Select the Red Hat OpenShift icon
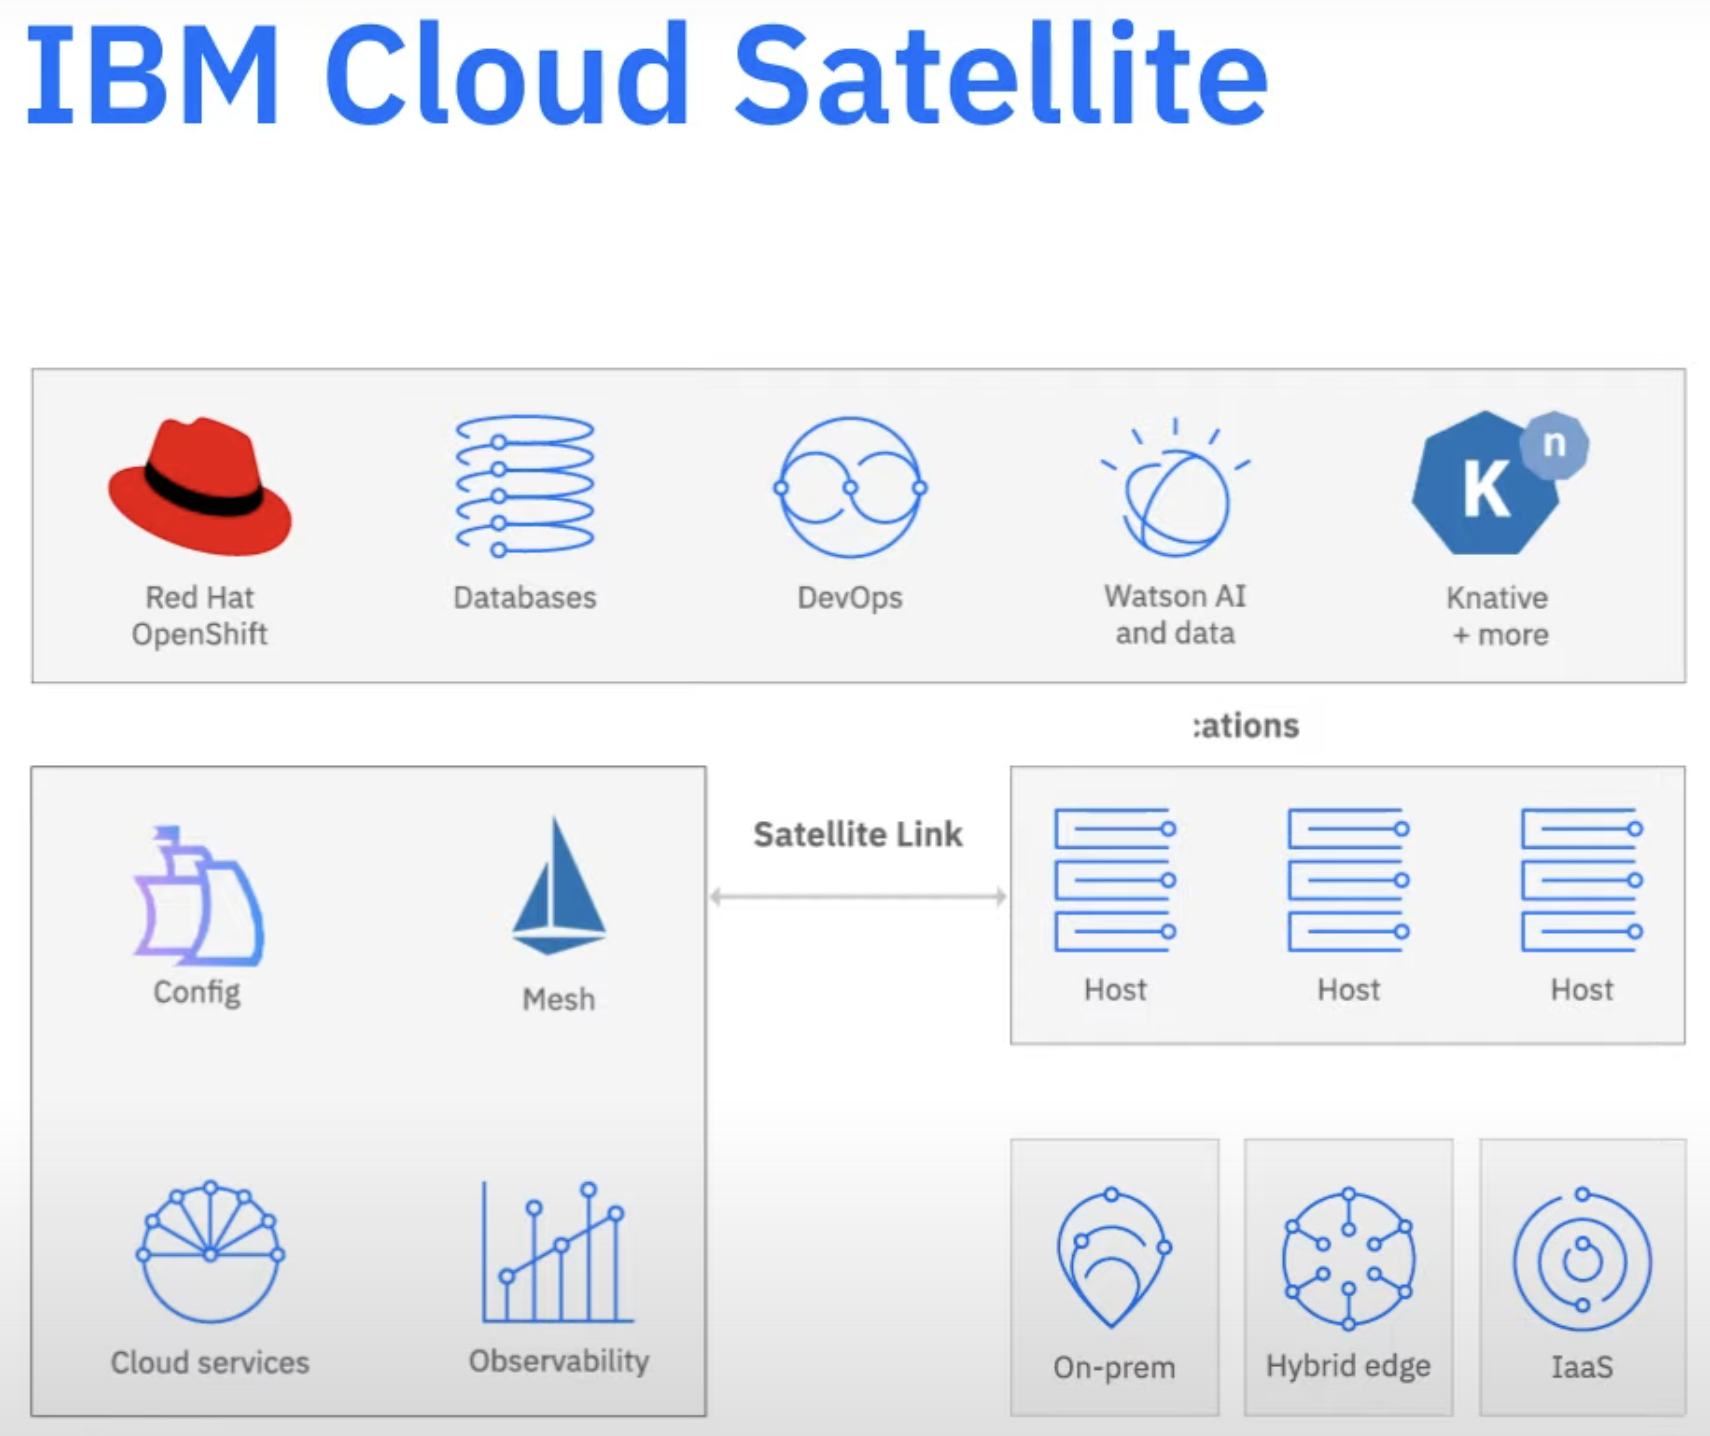 coord(200,485)
